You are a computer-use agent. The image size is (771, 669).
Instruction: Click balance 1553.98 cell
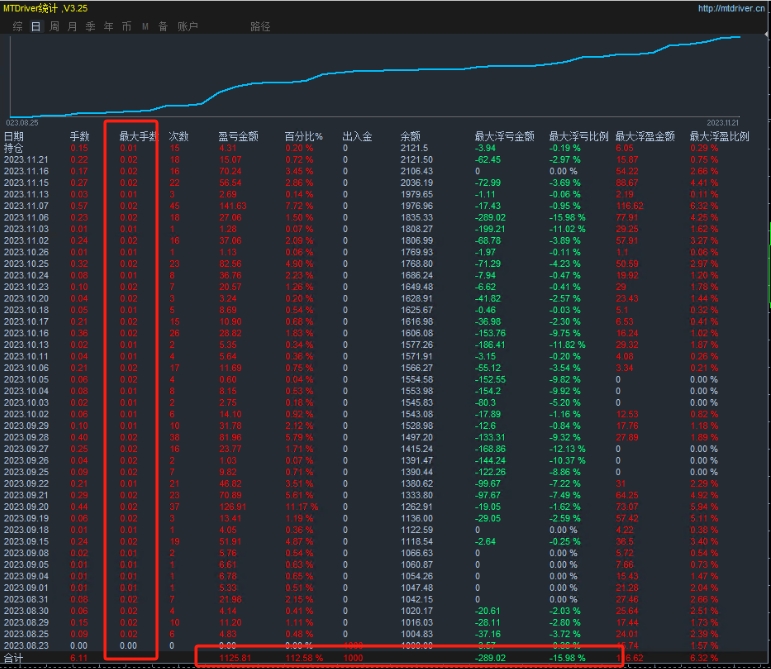tap(417, 391)
